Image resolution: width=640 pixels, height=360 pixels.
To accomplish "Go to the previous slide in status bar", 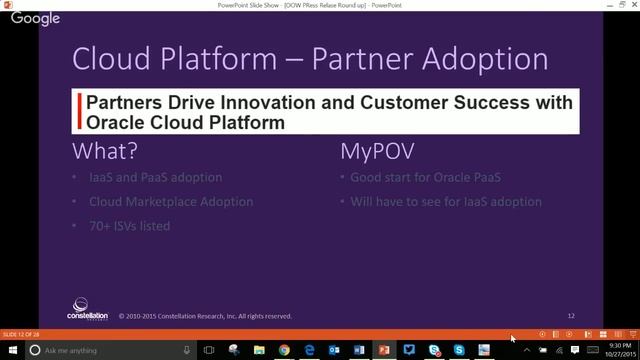I will click(x=542, y=334).
